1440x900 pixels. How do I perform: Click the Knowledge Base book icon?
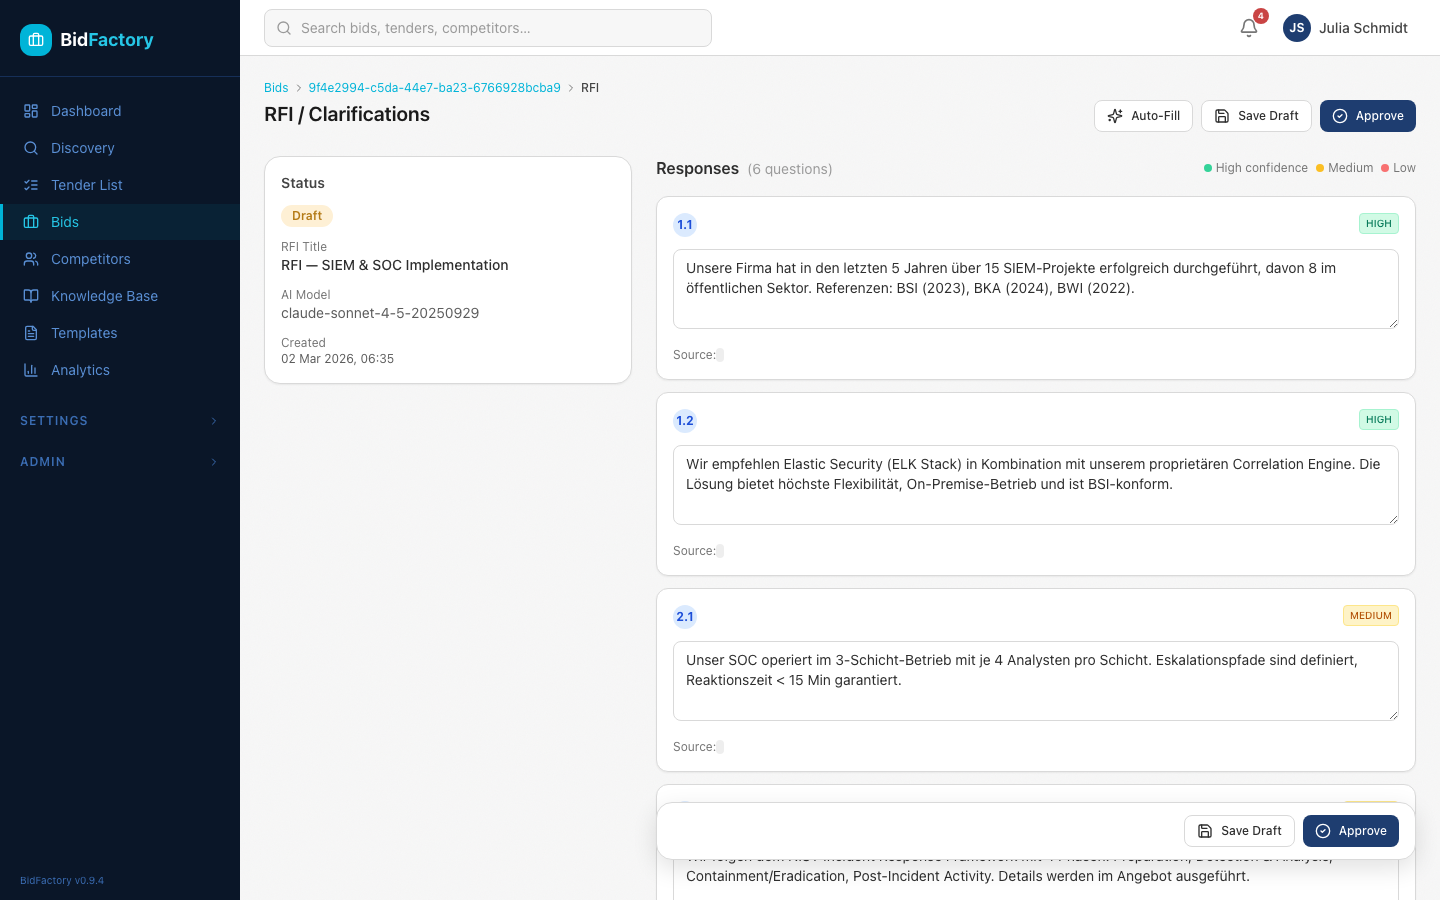pos(31,296)
